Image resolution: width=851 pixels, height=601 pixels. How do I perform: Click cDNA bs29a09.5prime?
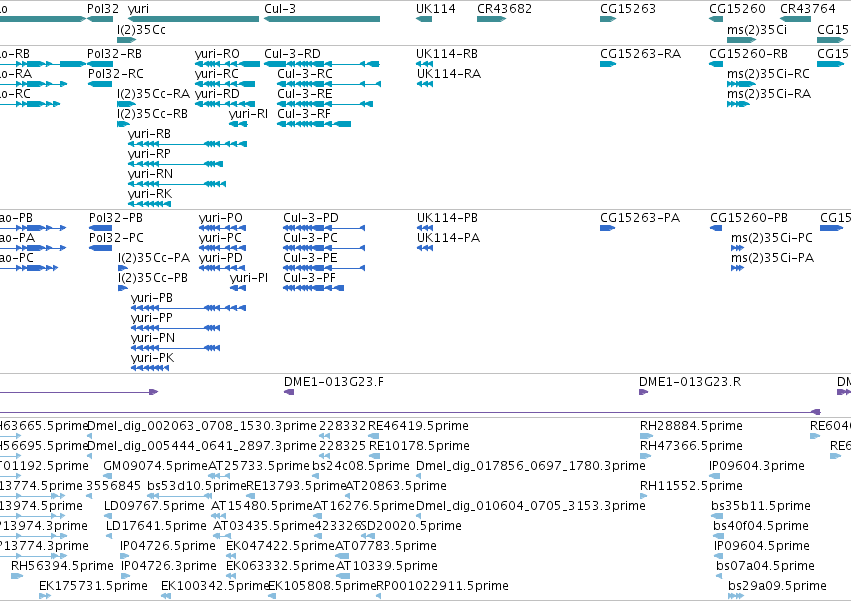point(736,596)
